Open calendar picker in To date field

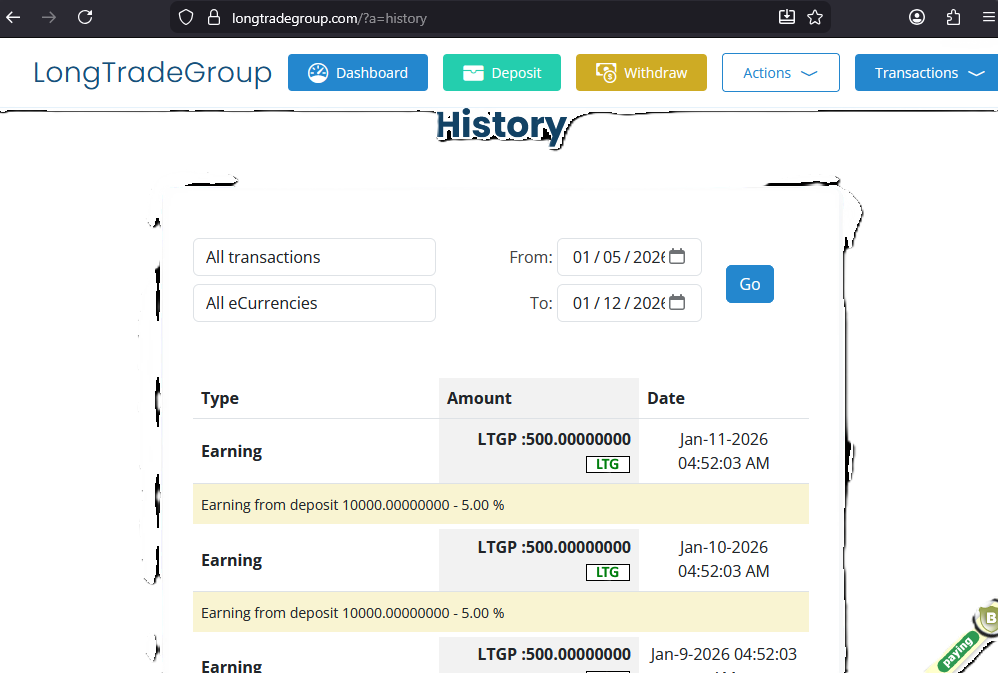coord(677,303)
